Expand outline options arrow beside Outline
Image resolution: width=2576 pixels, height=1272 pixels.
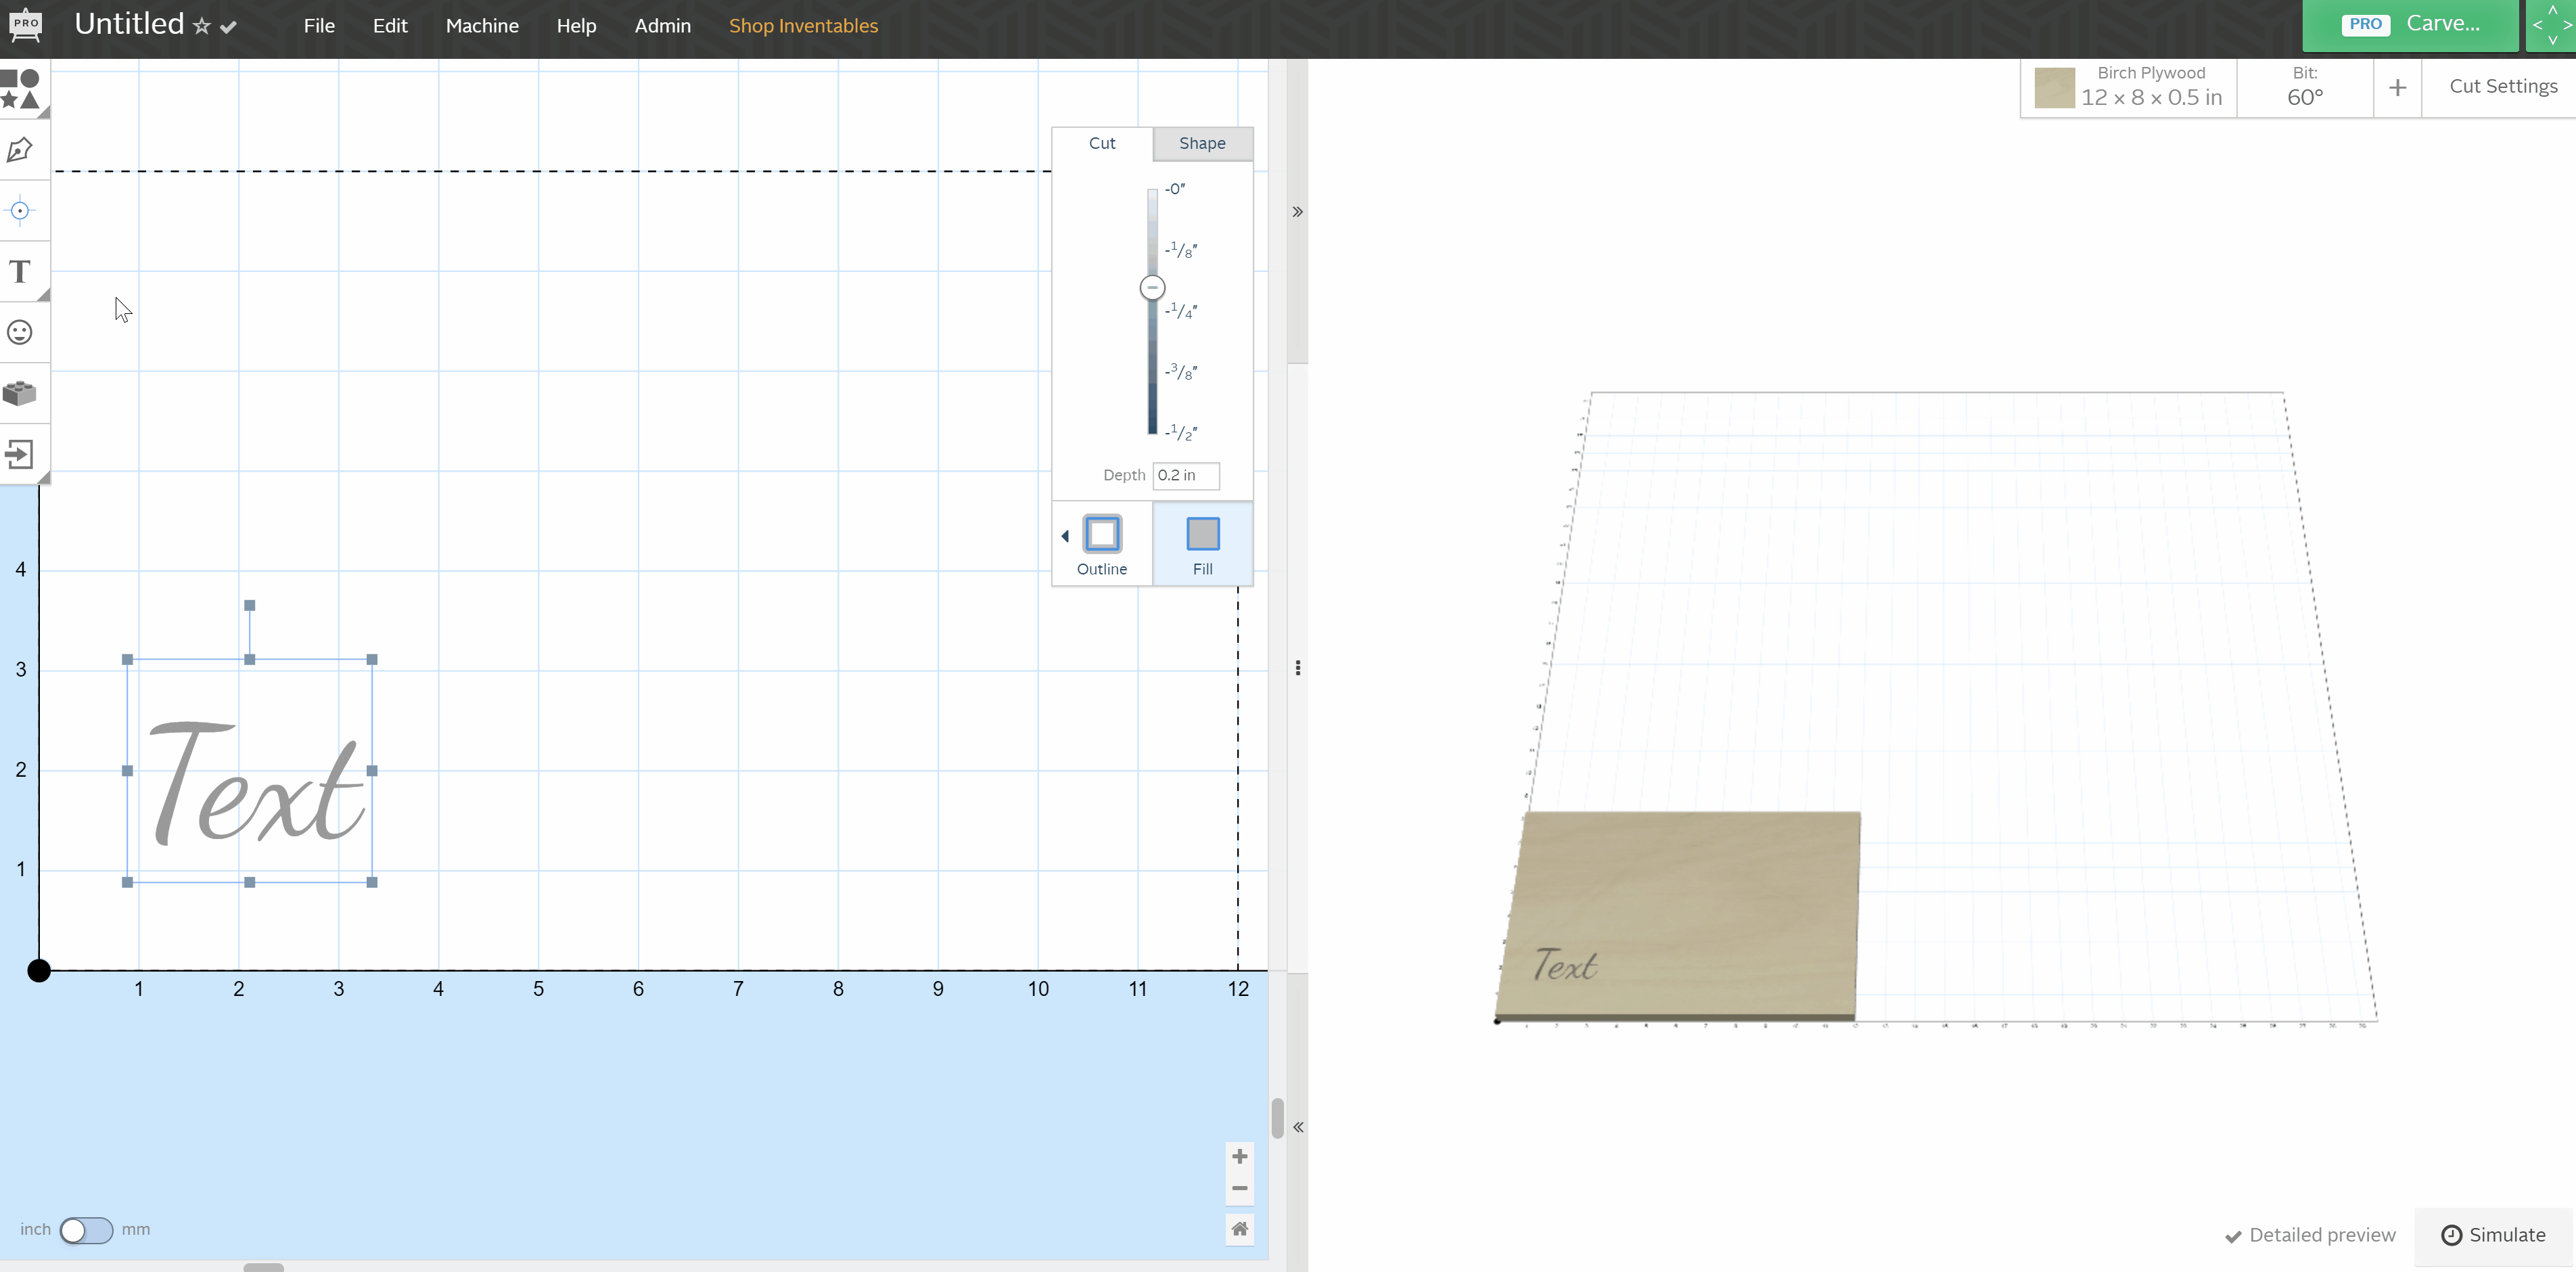pos(1065,536)
